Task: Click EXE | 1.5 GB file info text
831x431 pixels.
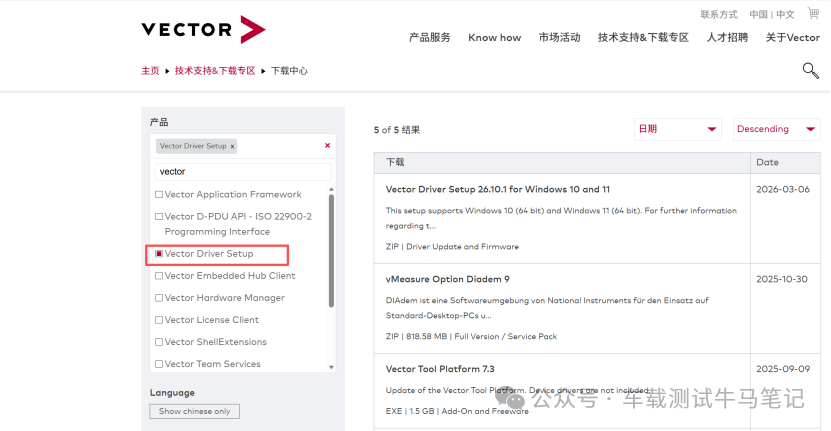Action: click(x=457, y=411)
